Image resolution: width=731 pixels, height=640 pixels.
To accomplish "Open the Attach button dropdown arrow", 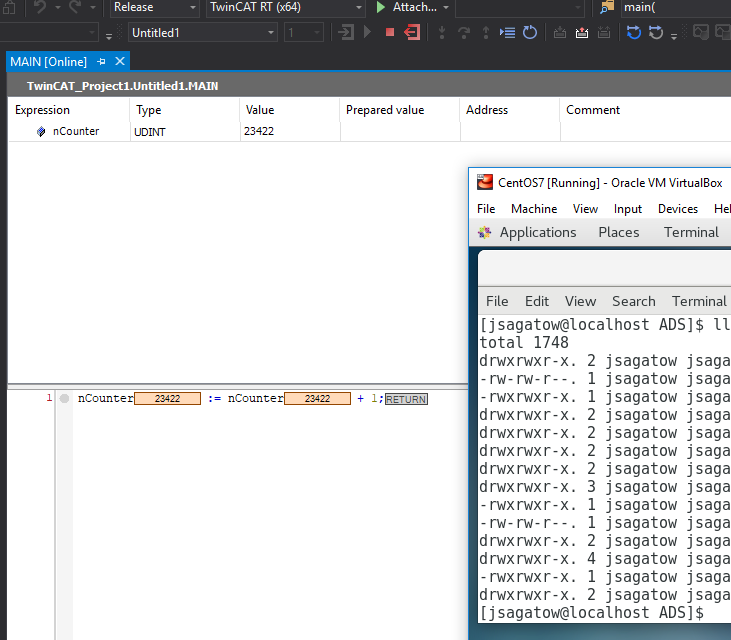I will tap(446, 7).
